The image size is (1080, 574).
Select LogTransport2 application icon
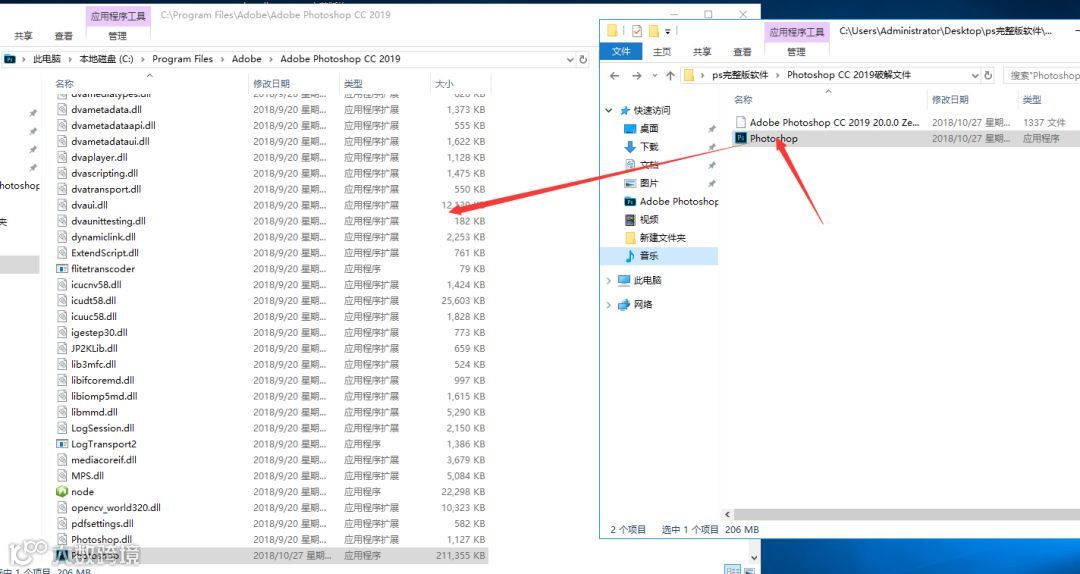pos(62,444)
